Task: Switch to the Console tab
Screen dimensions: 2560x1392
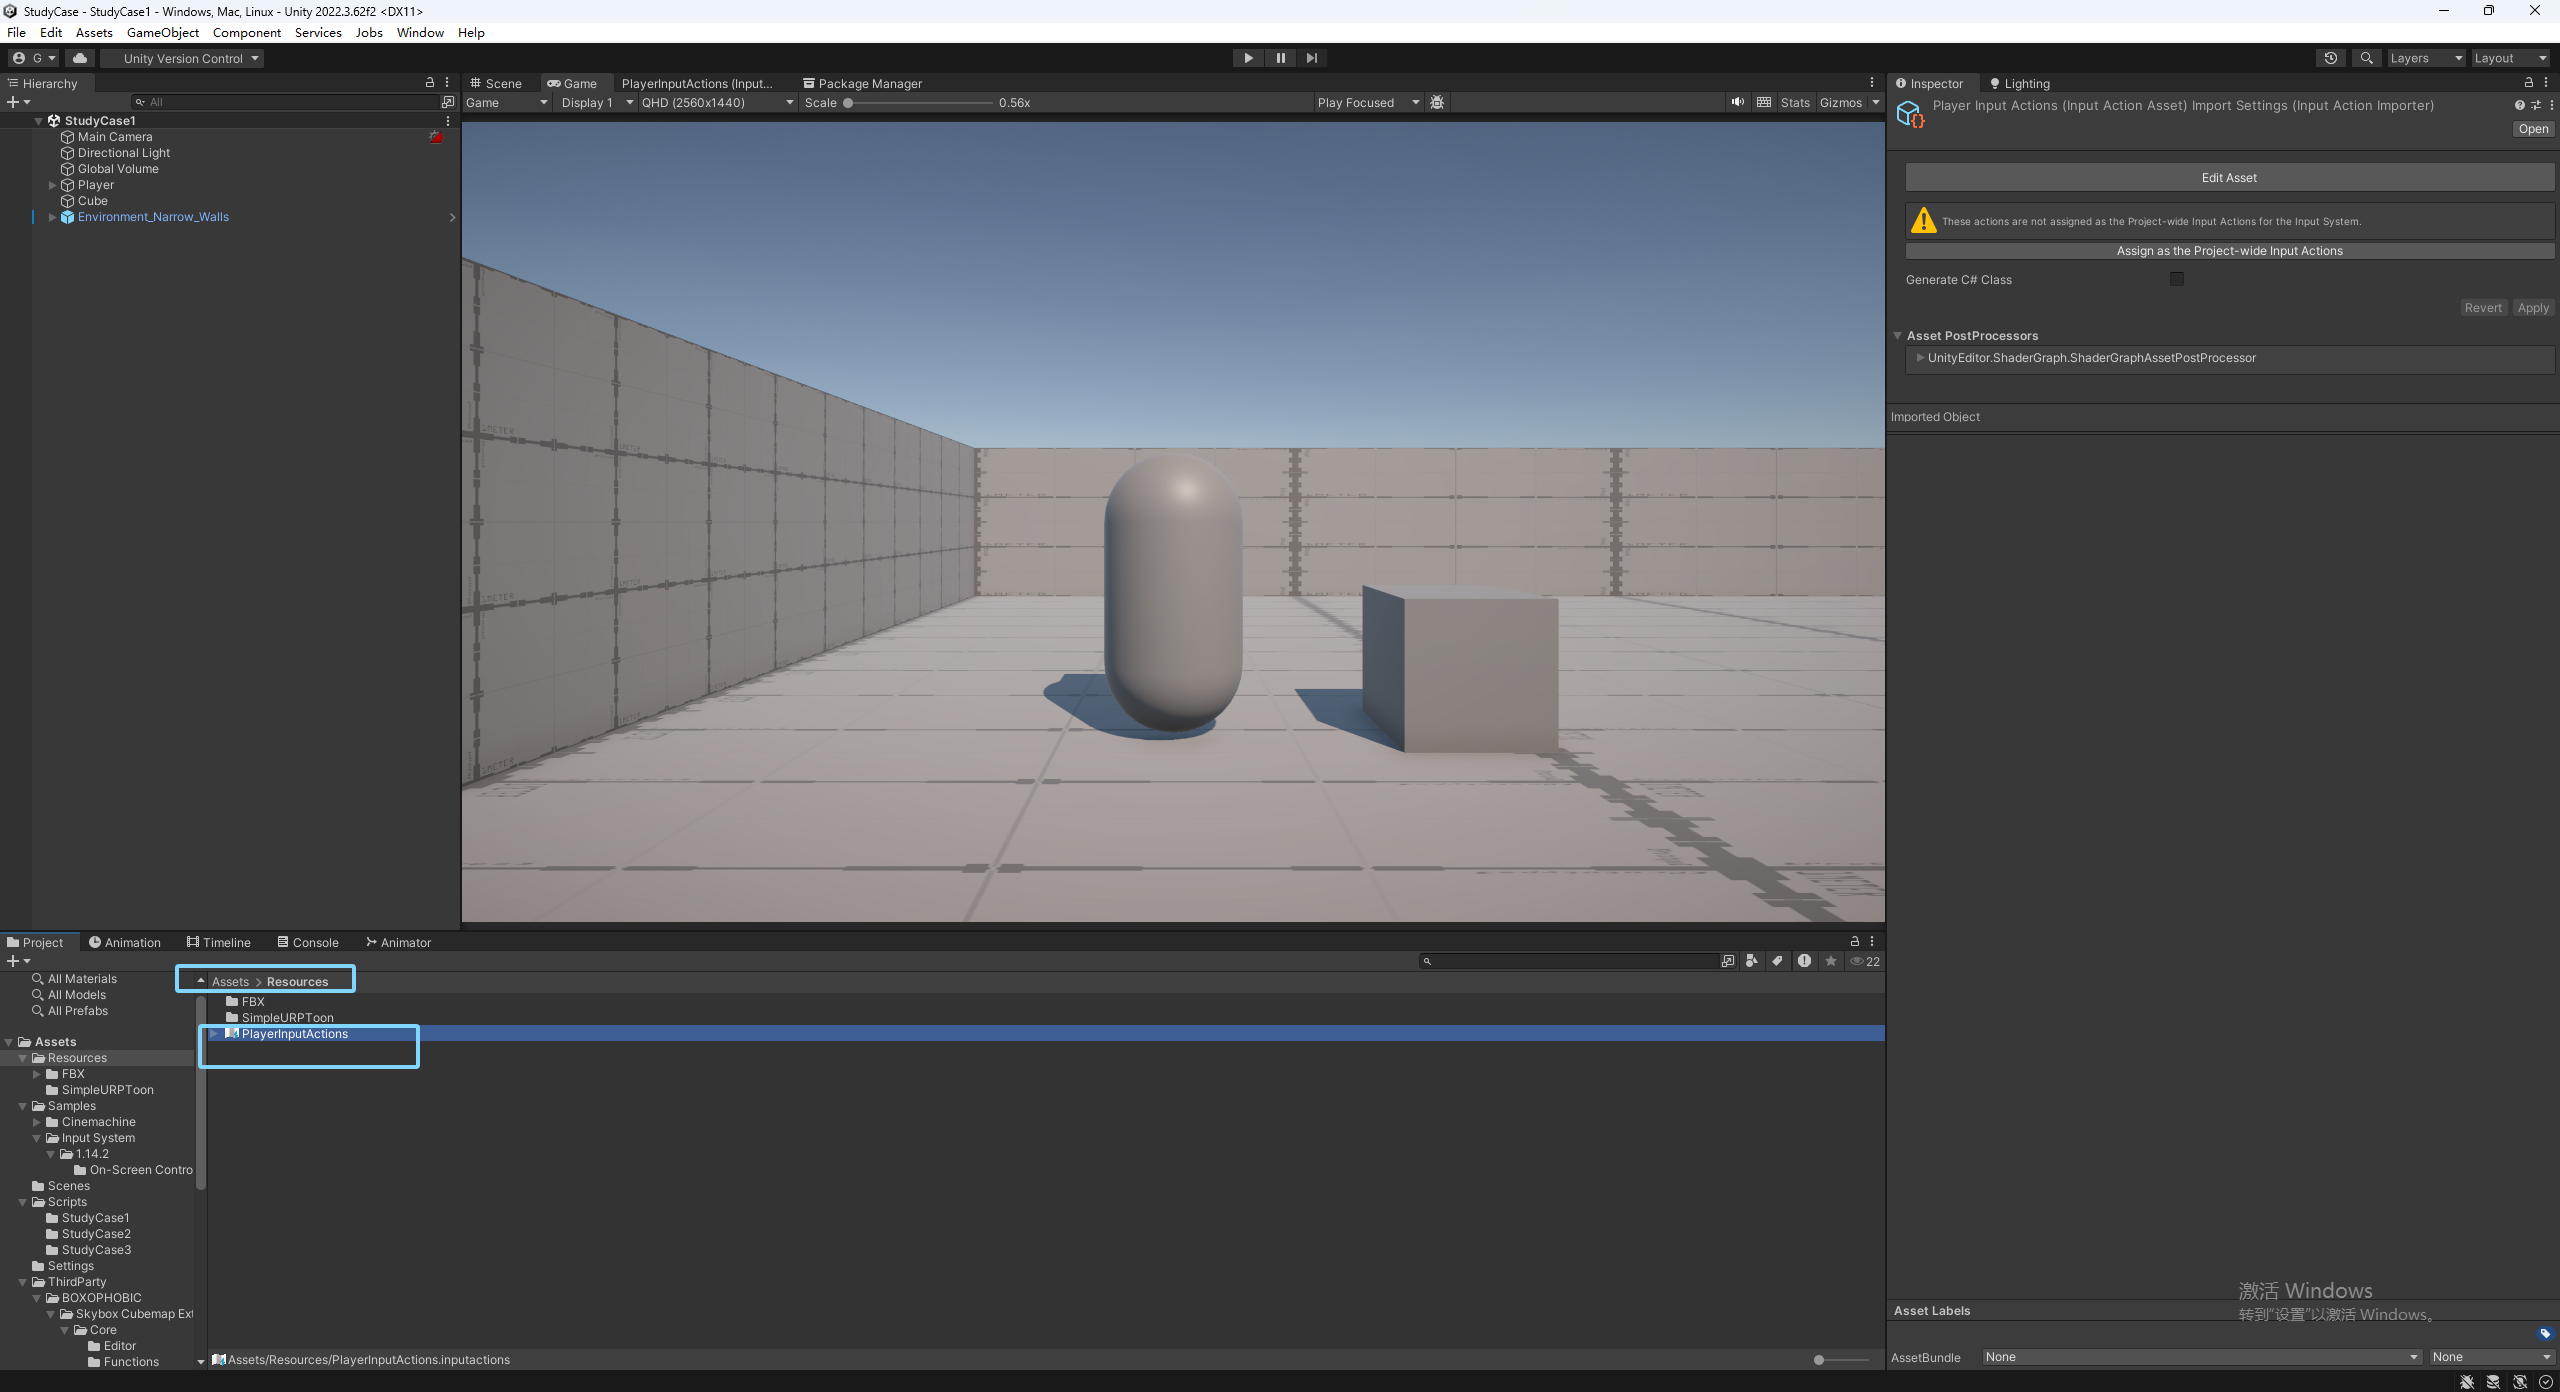Action: tap(308, 942)
